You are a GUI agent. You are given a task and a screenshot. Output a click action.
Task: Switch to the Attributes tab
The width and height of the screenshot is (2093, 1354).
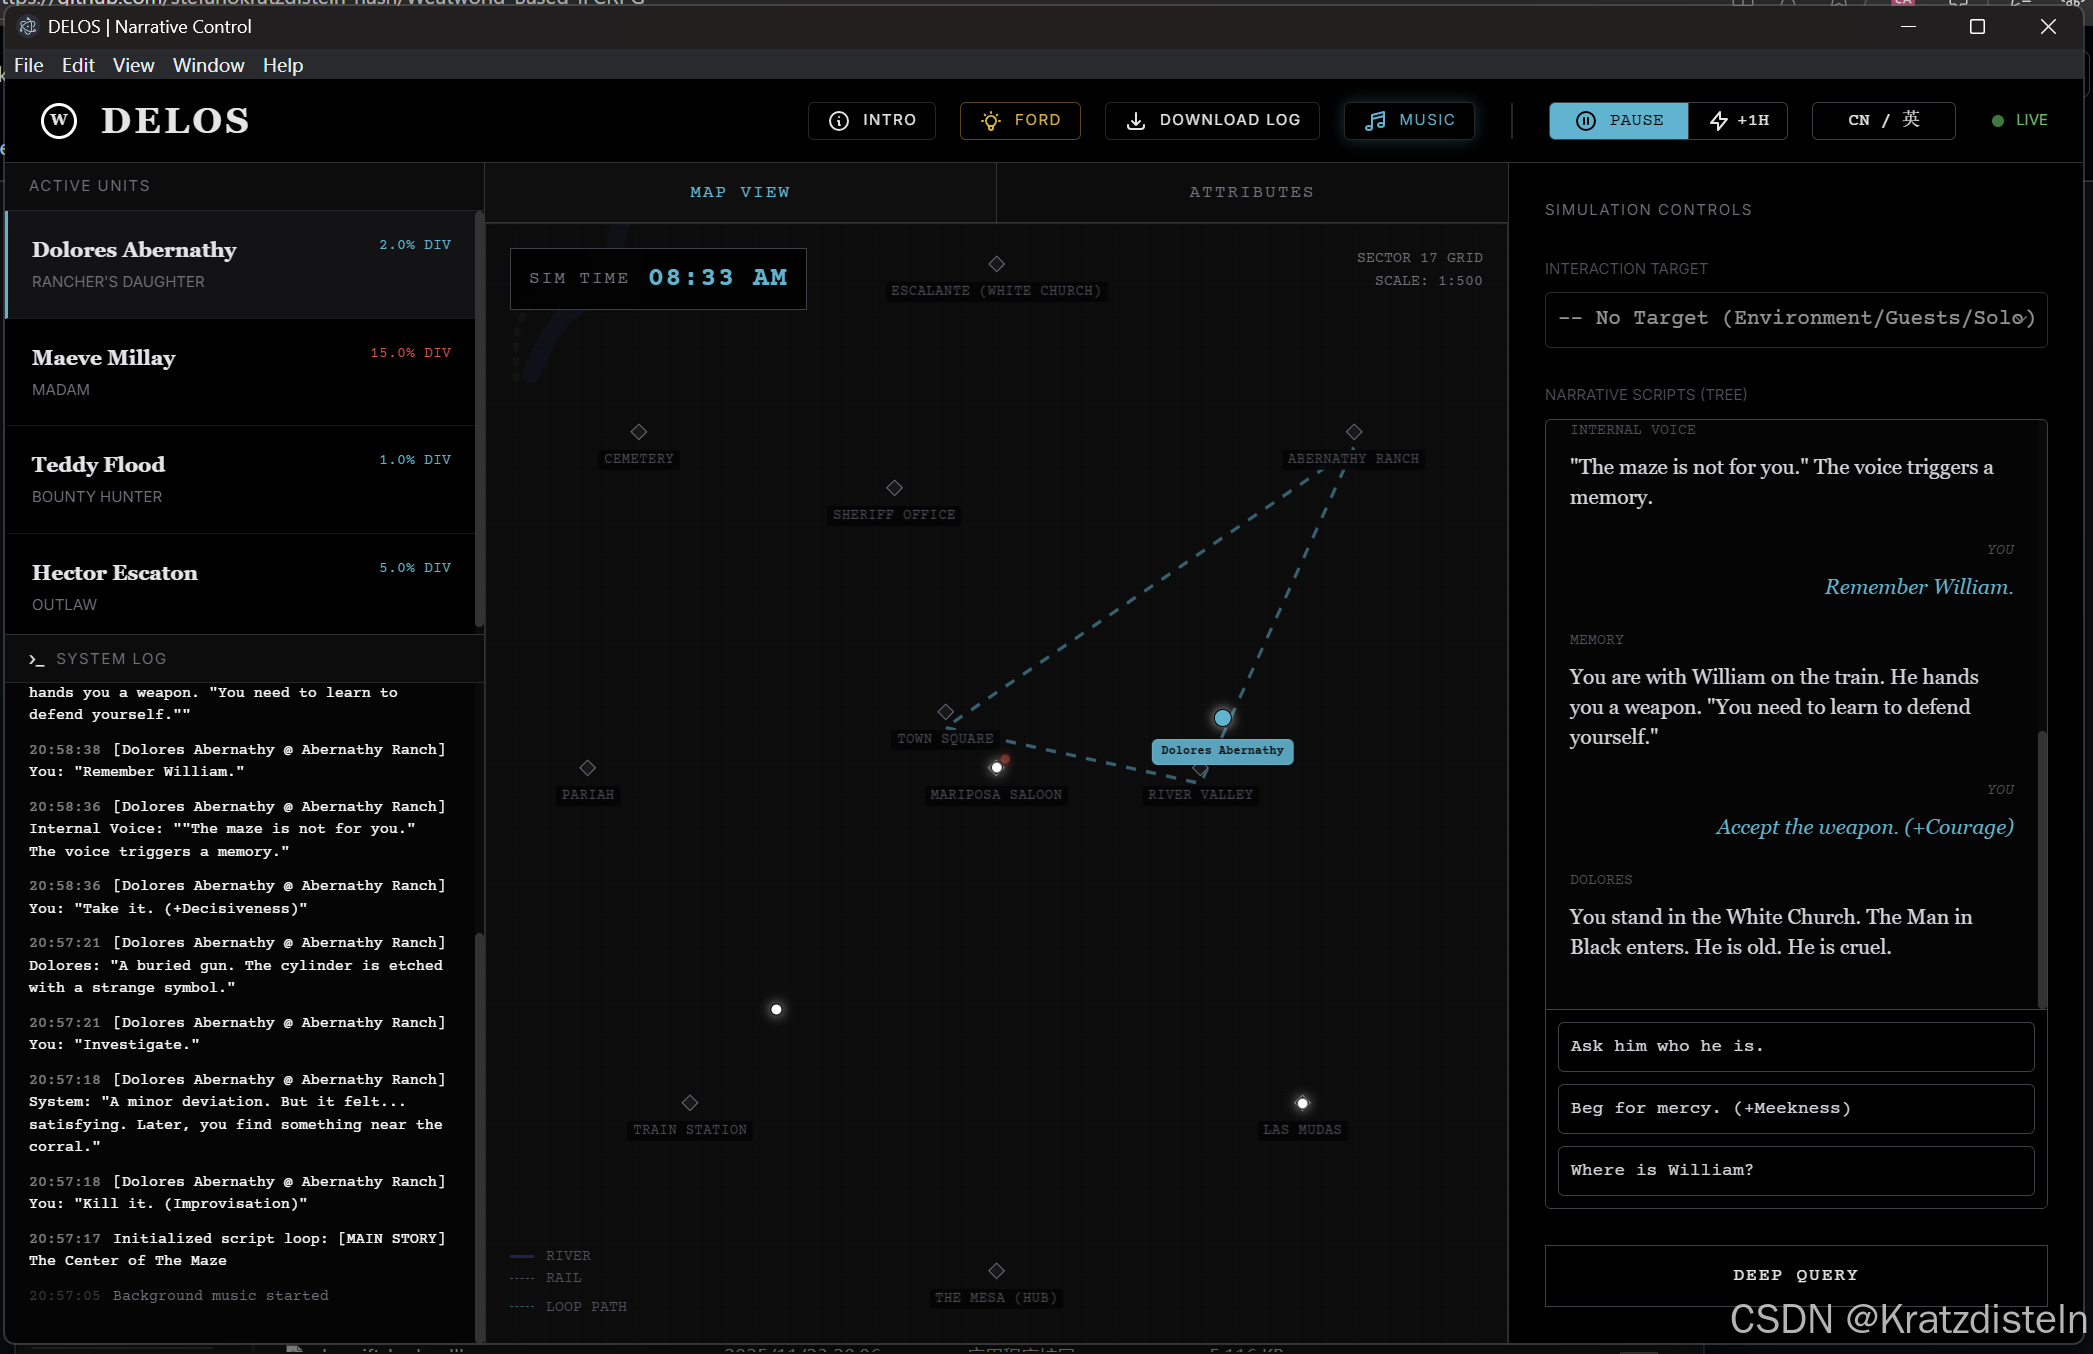(x=1251, y=192)
